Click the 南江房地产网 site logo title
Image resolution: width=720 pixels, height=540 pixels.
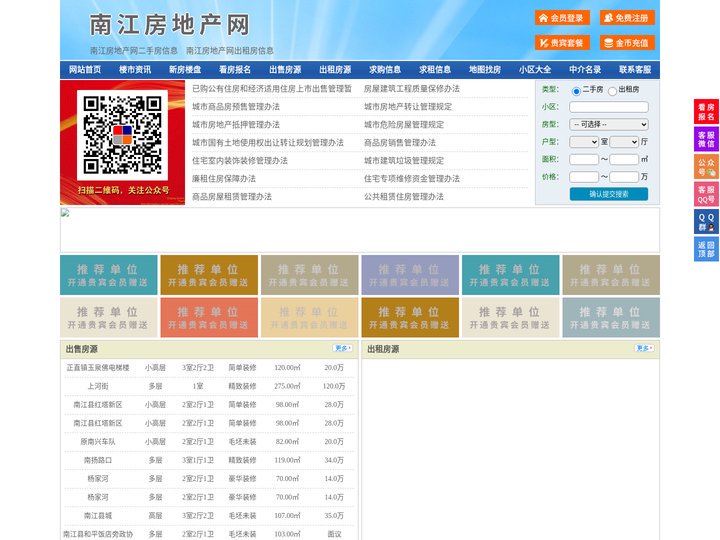pos(170,25)
